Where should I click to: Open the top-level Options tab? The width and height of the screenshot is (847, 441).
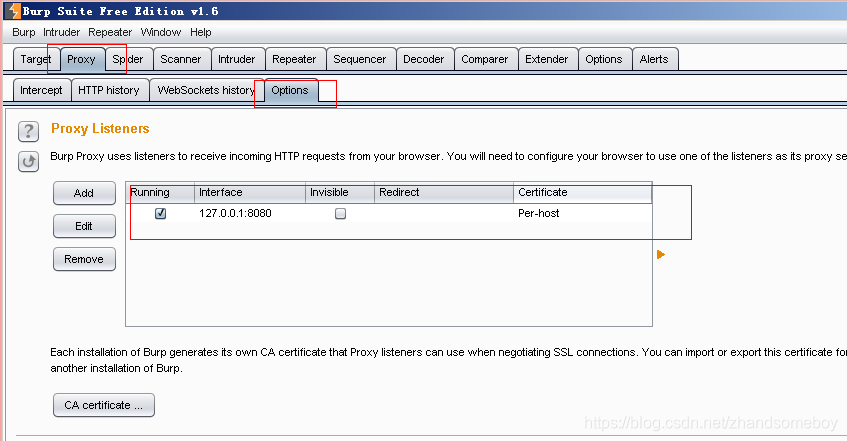coord(604,59)
